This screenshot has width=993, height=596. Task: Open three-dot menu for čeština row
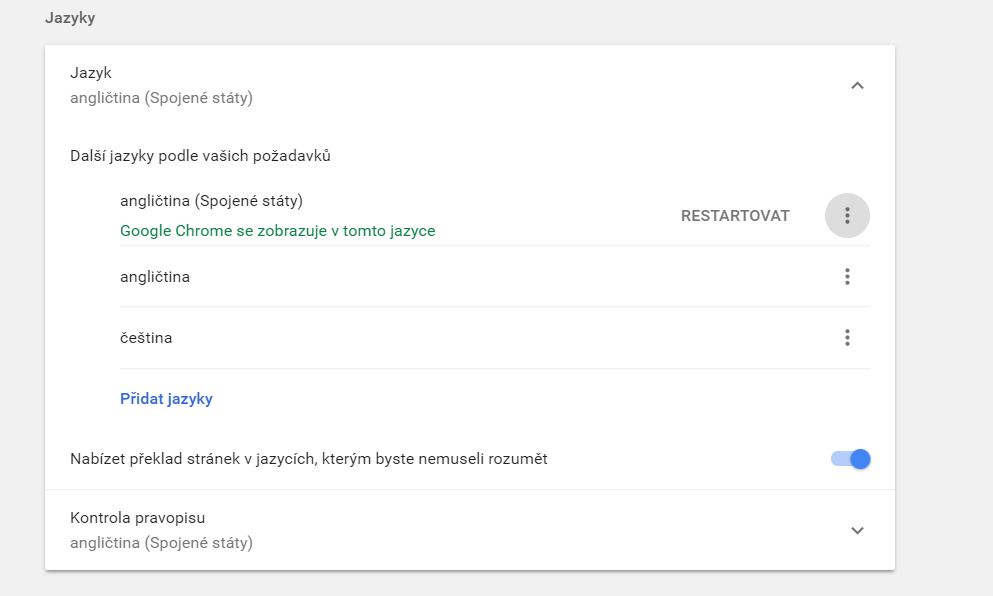coord(847,338)
